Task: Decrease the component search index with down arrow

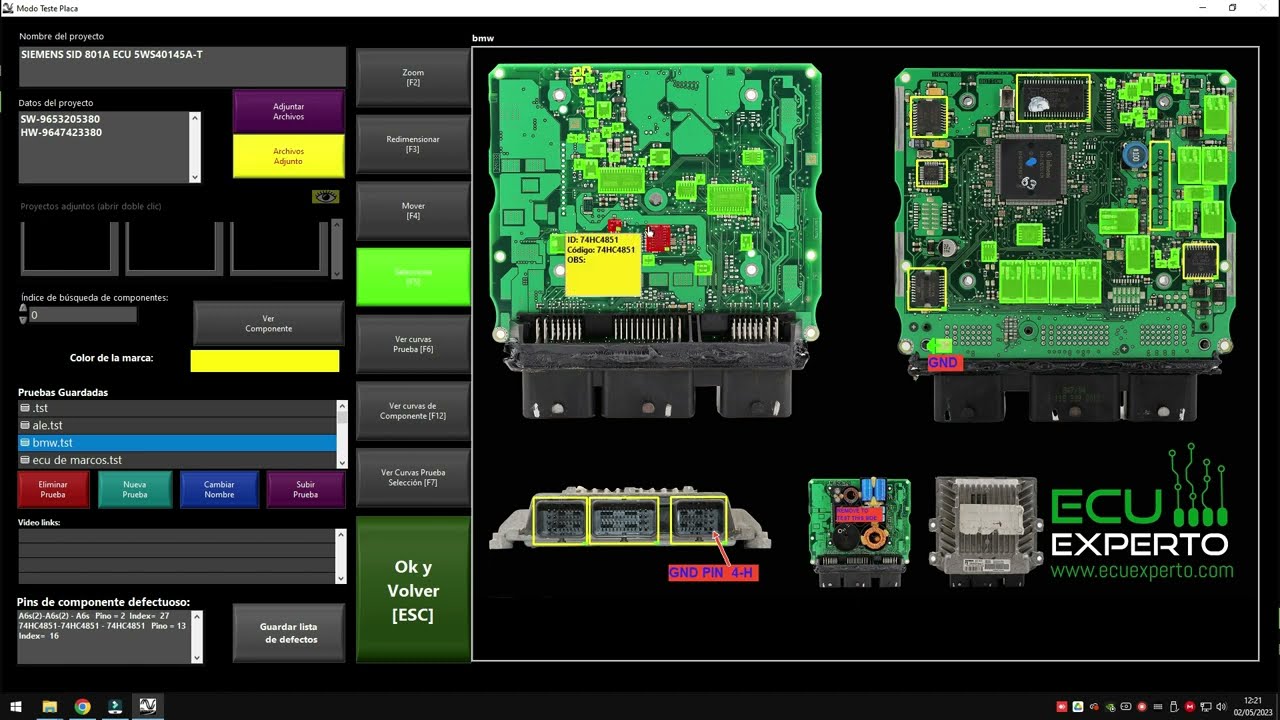Action: point(23,319)
